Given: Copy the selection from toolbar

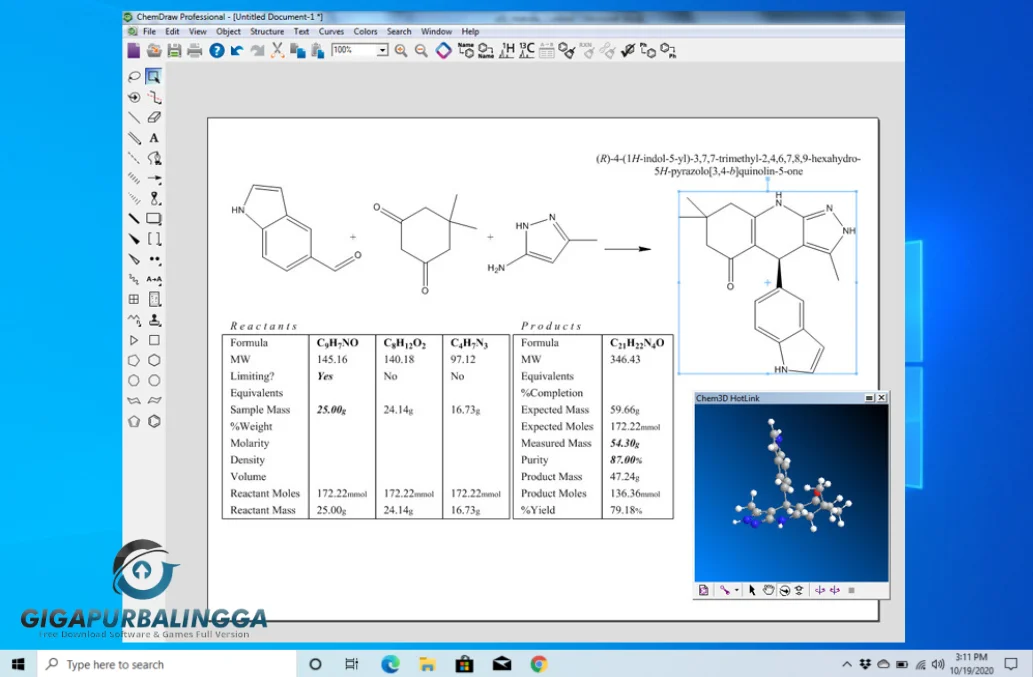Looking at the screenshot, I should click(298, 50).
